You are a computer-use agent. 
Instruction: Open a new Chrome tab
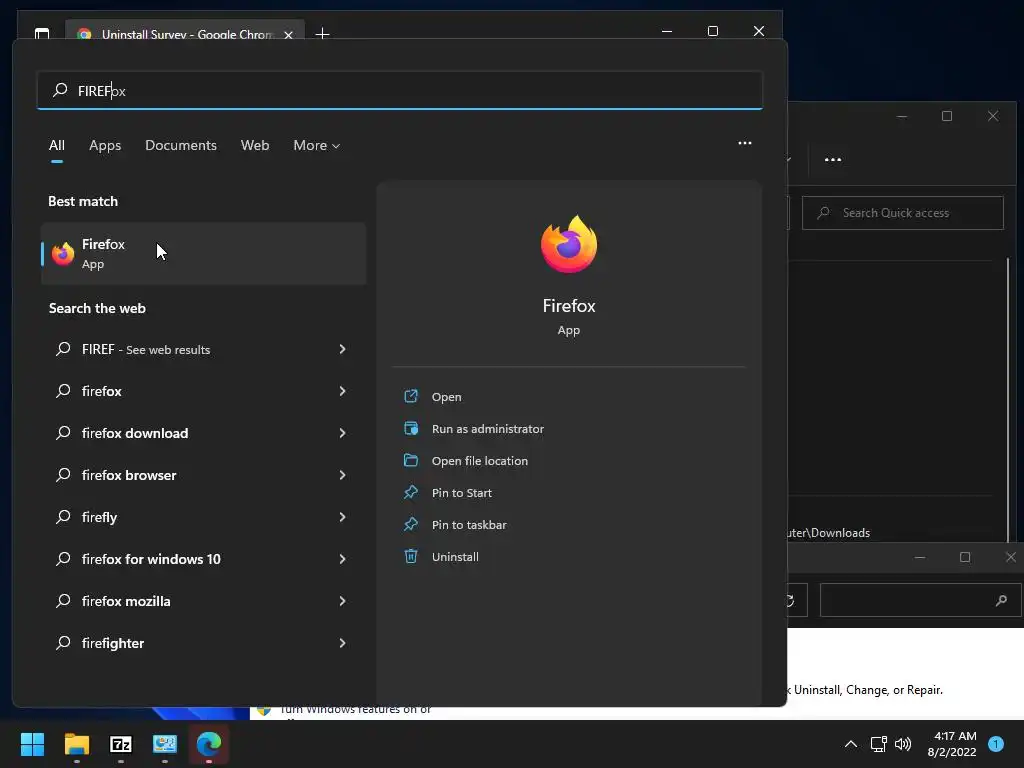tap(323, 33)
